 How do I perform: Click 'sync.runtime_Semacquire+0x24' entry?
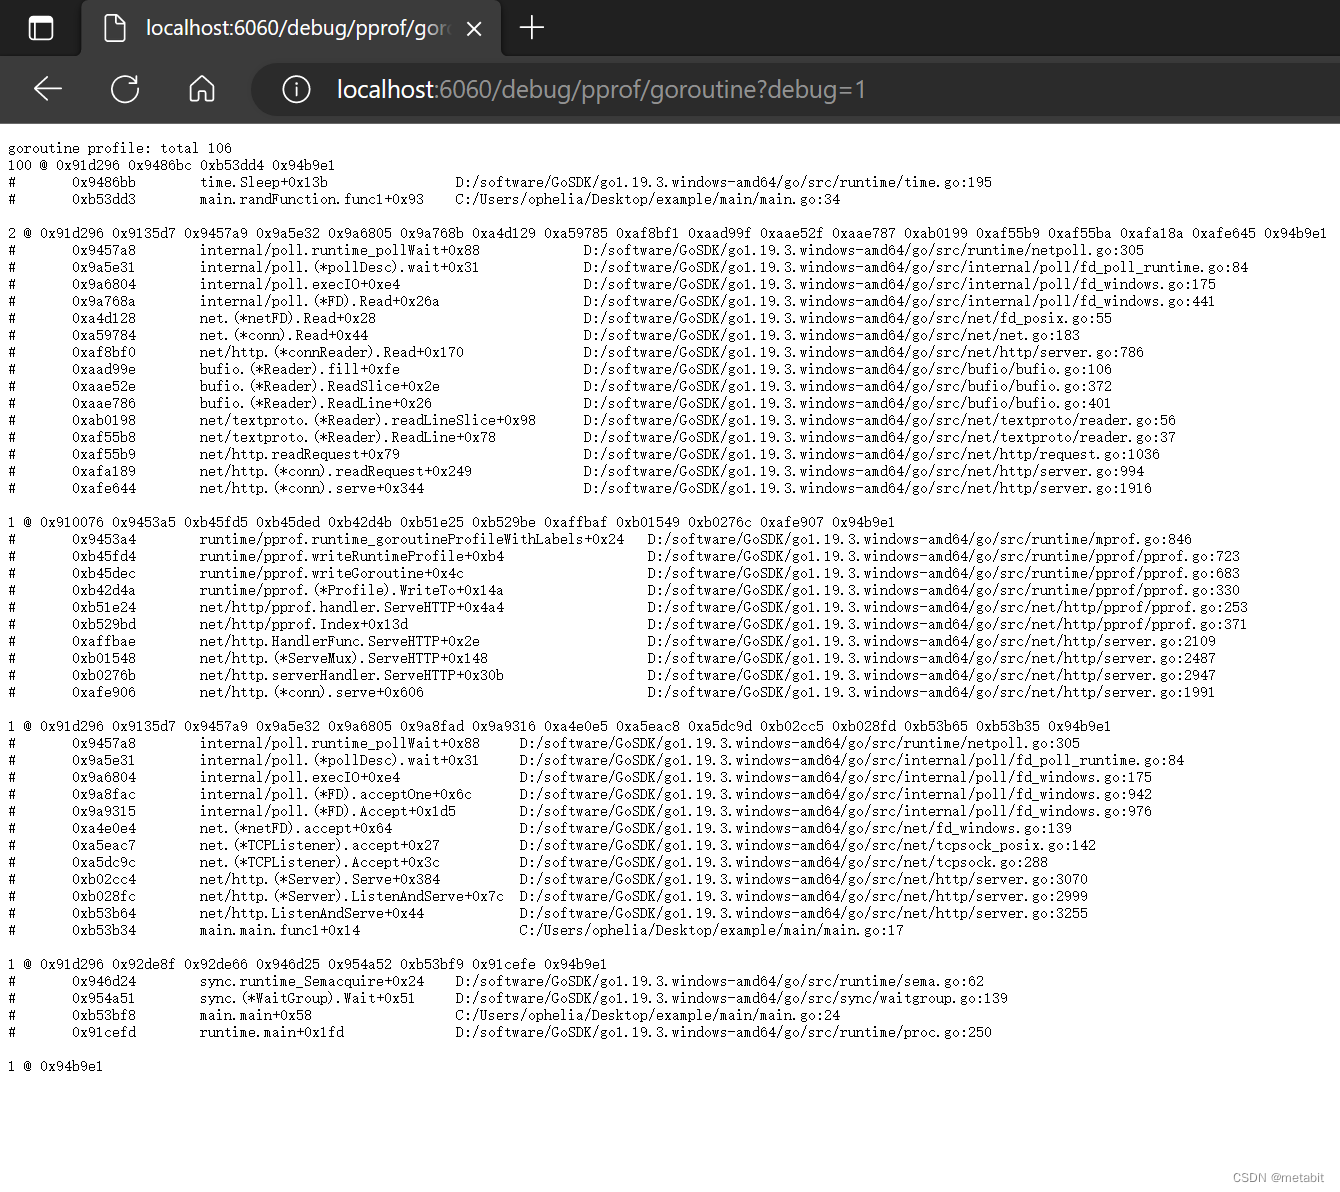(x=311, y=981)
